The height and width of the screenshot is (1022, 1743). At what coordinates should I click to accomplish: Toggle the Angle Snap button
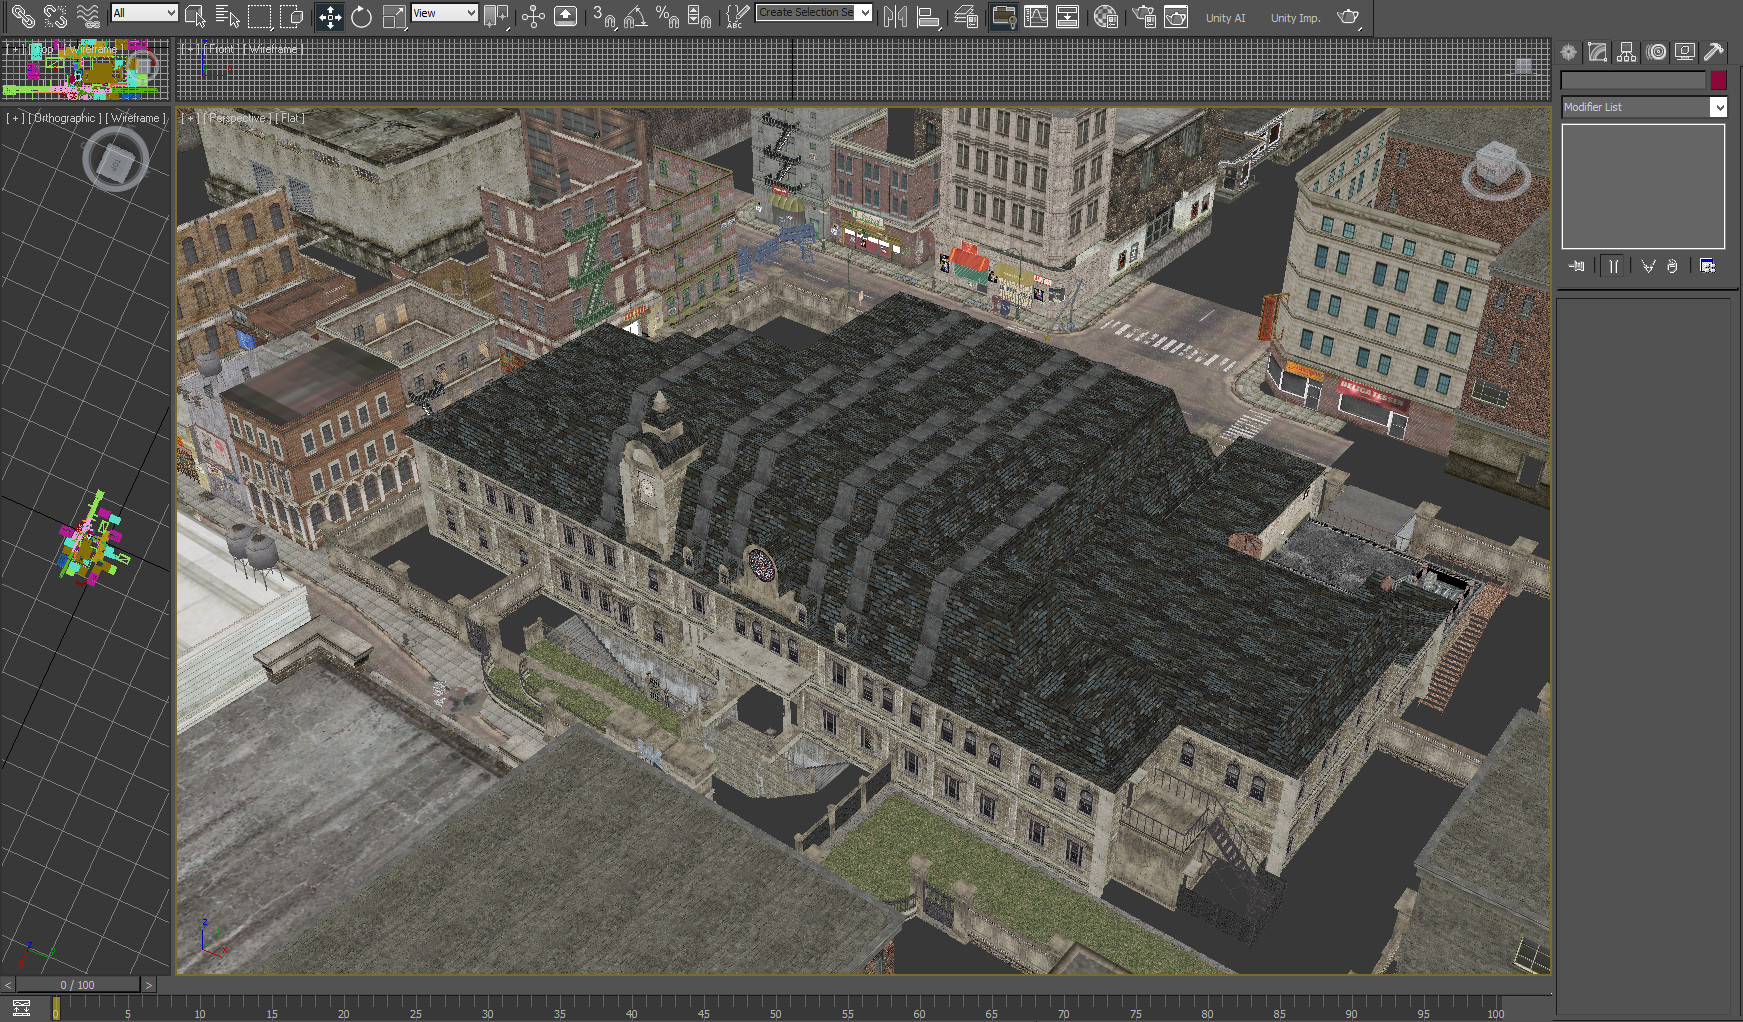[635, 16]
